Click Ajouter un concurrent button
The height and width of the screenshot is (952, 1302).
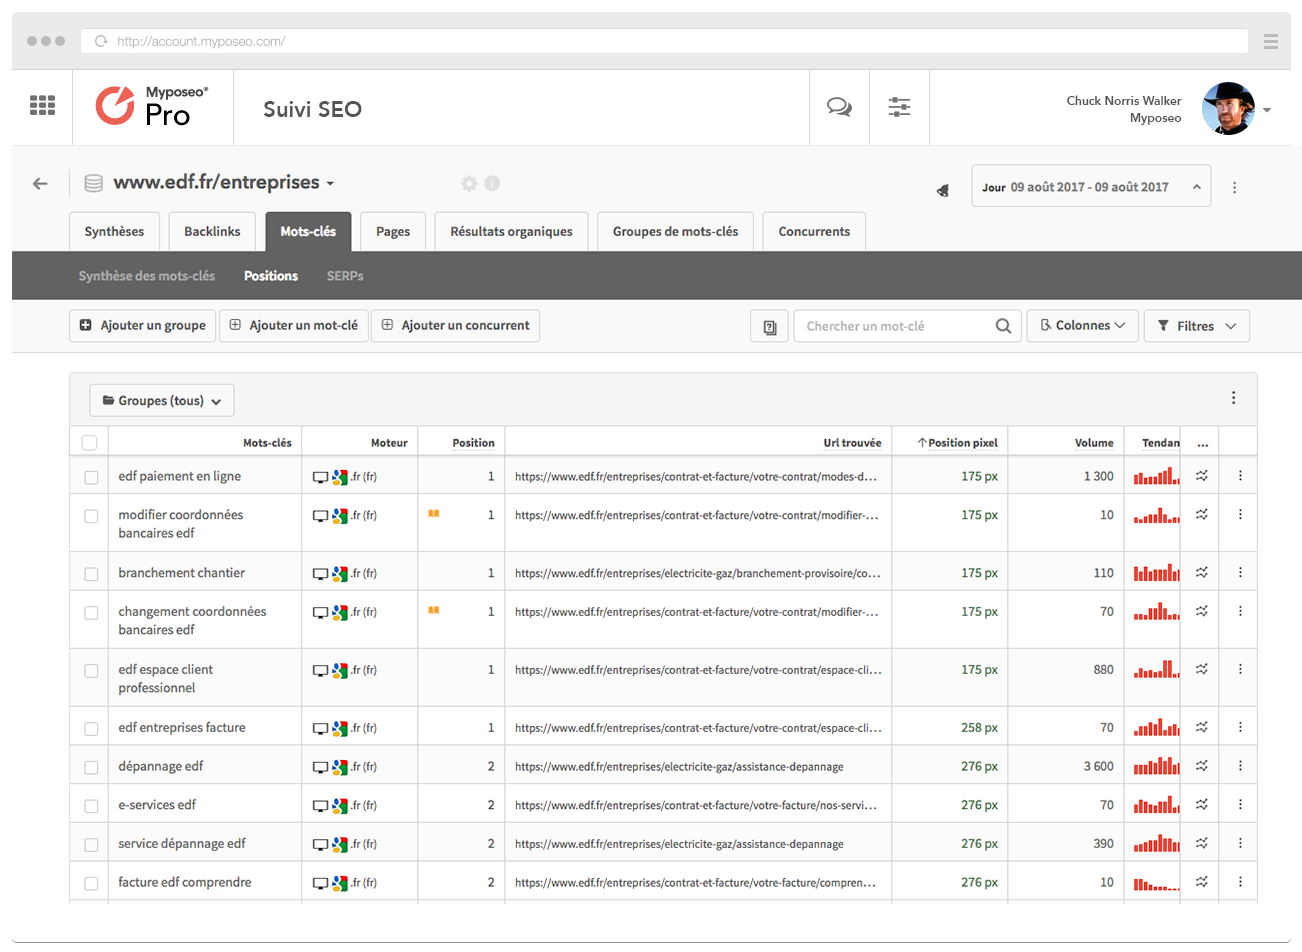[x=456, y=325]
